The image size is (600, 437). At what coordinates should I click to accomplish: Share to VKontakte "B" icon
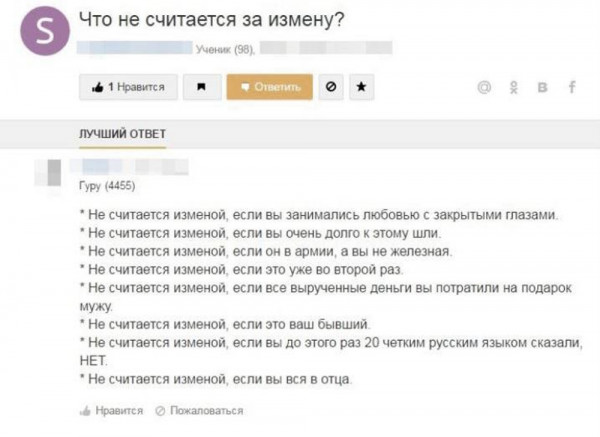[x=543, y=88]
